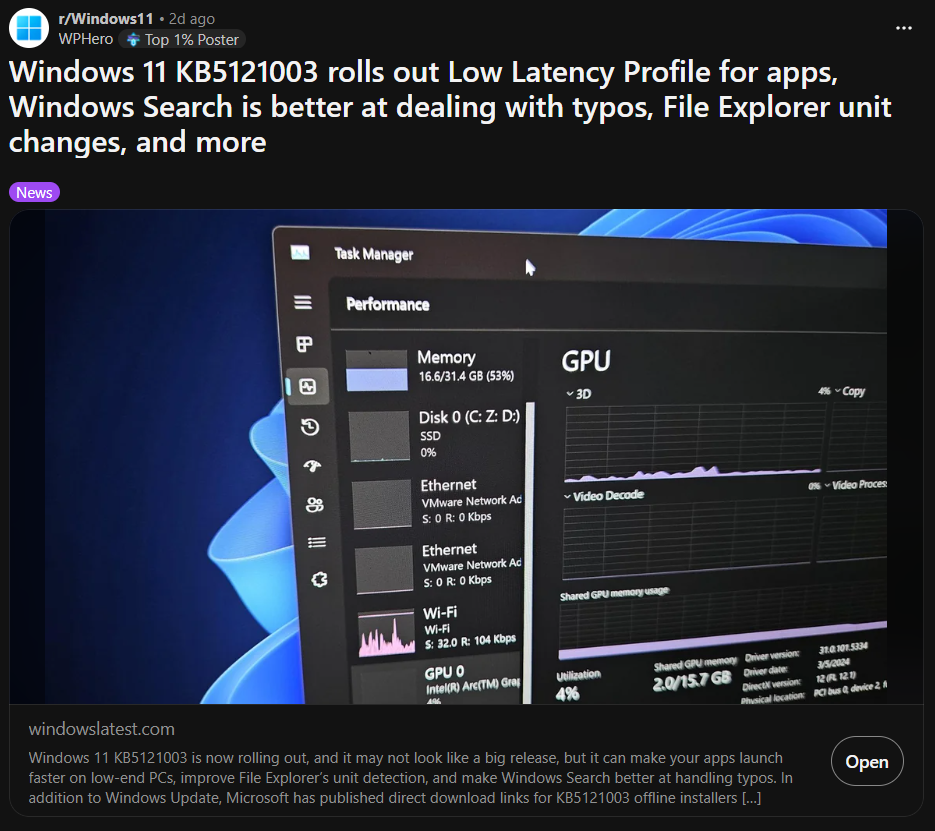Open the post title about KB5121003
Image resolution: width=935 pixels, height=831 pixels.
tap(450, 107)
